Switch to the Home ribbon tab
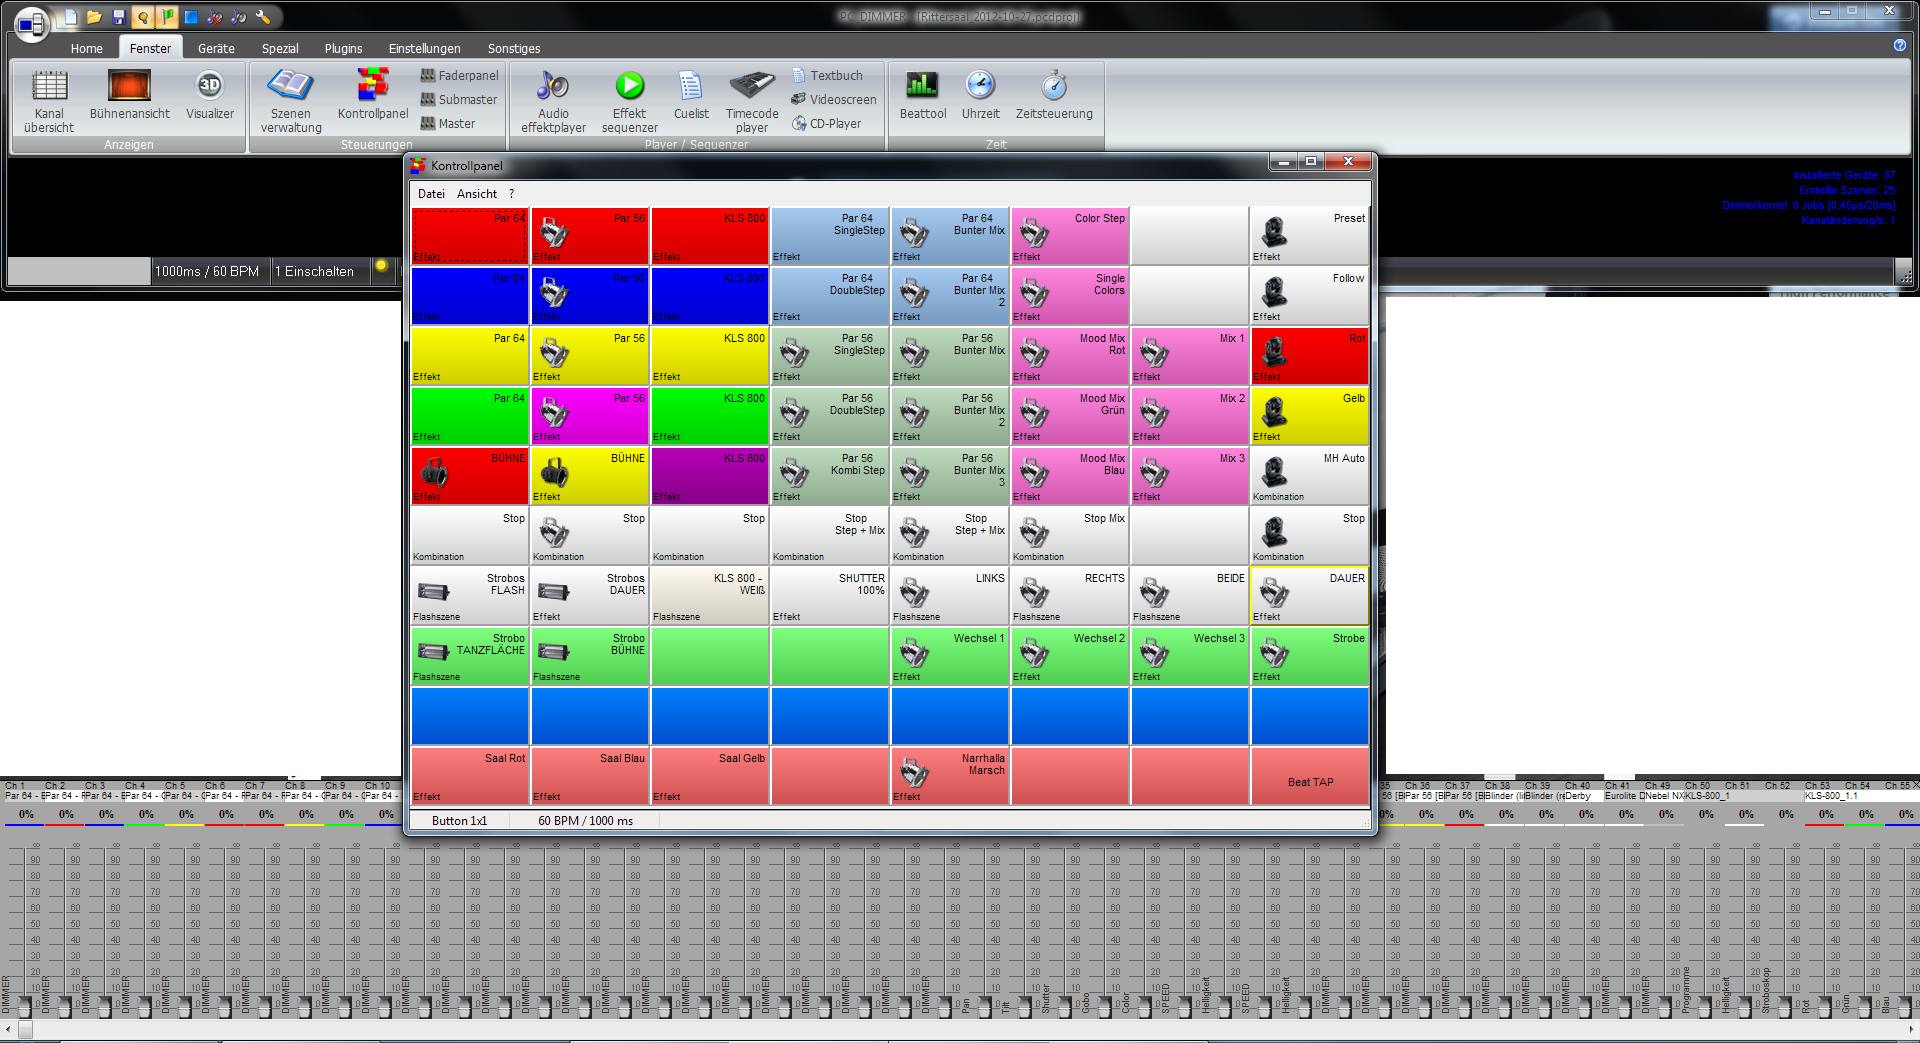 click(87, 48)
